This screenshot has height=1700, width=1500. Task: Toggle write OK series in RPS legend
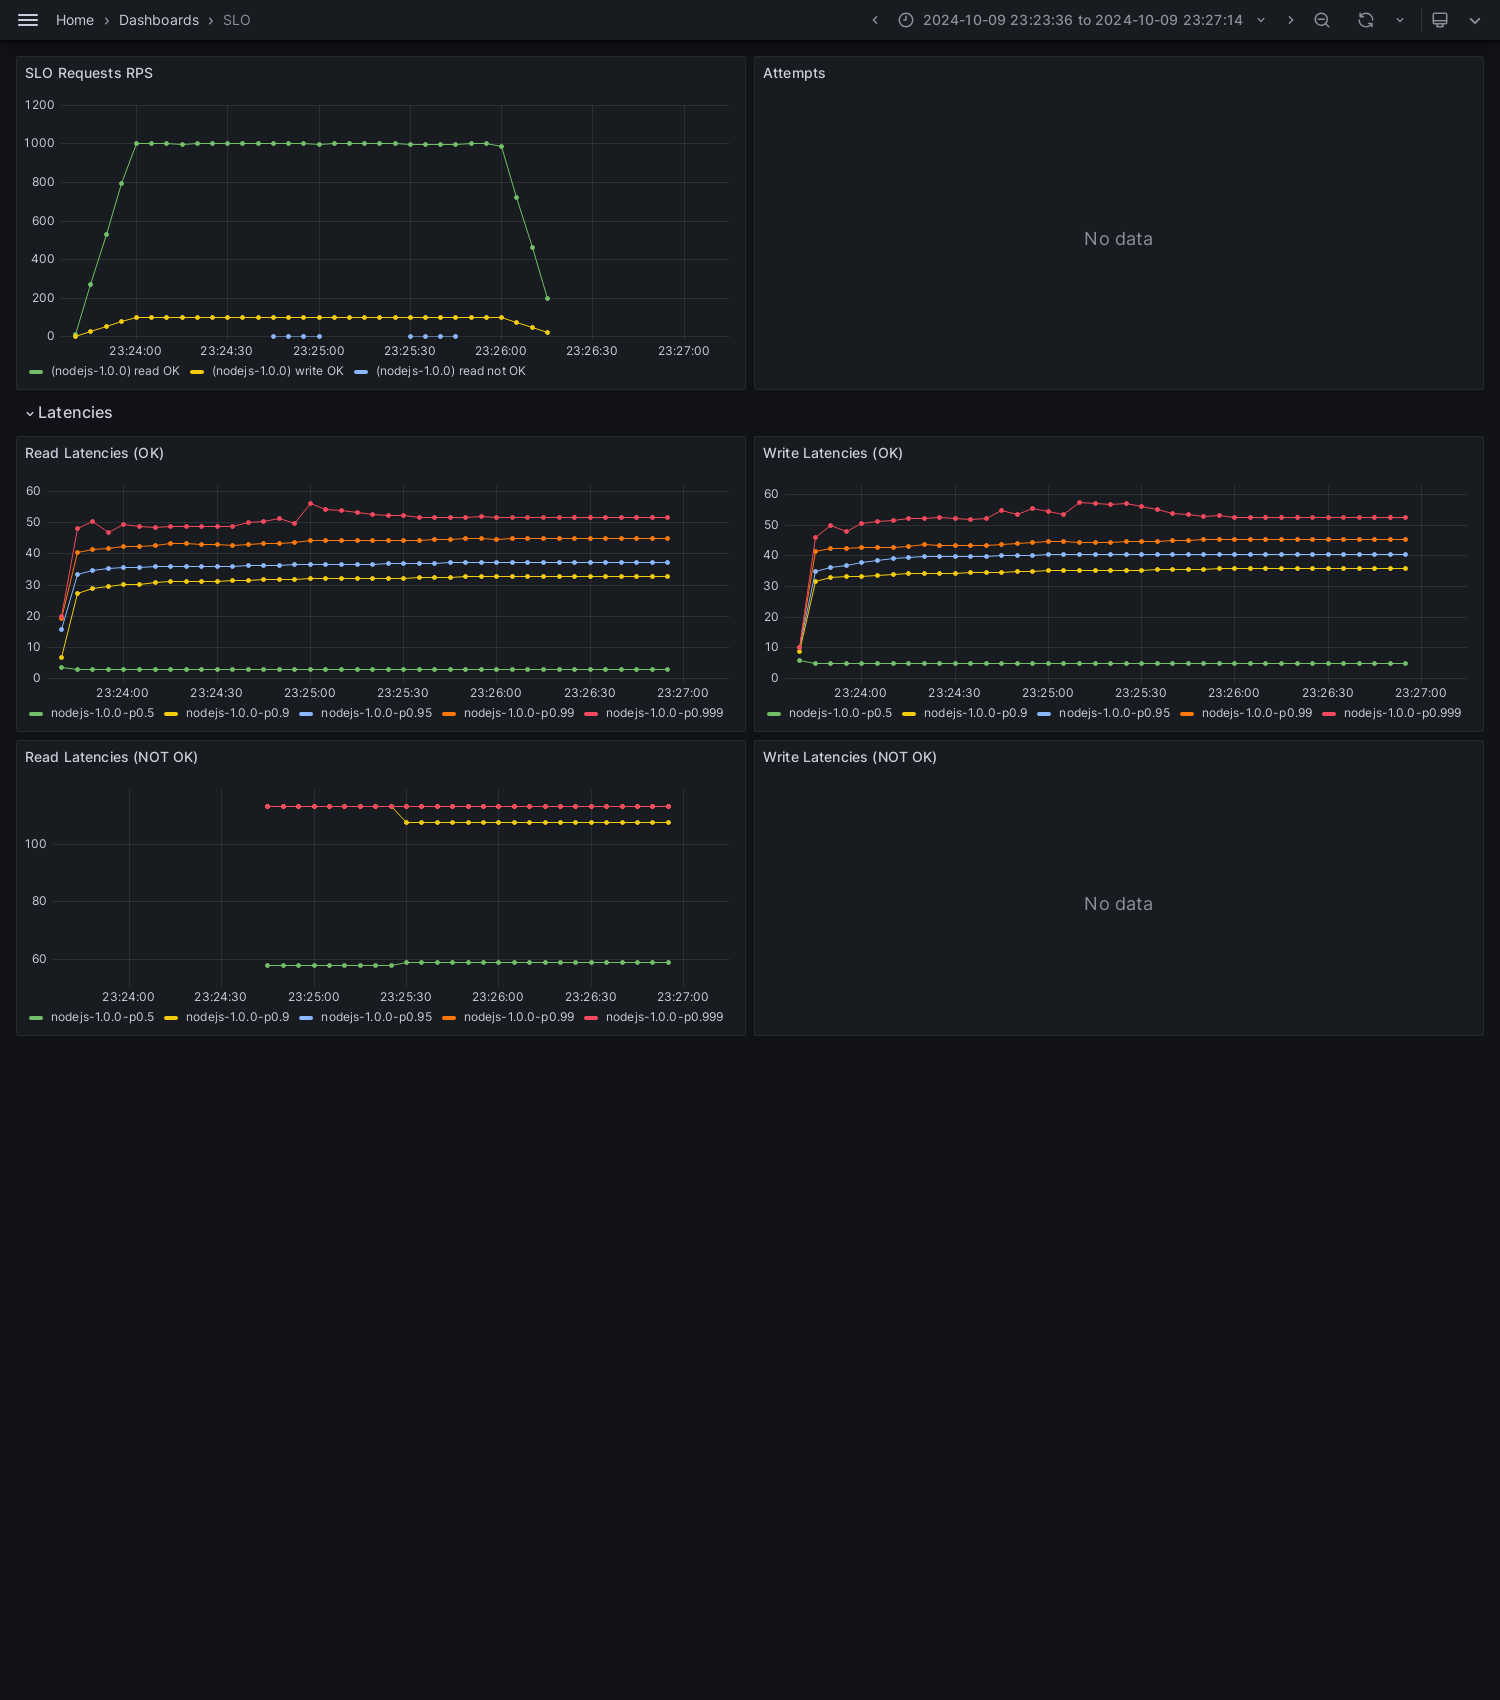click(277, 371)
